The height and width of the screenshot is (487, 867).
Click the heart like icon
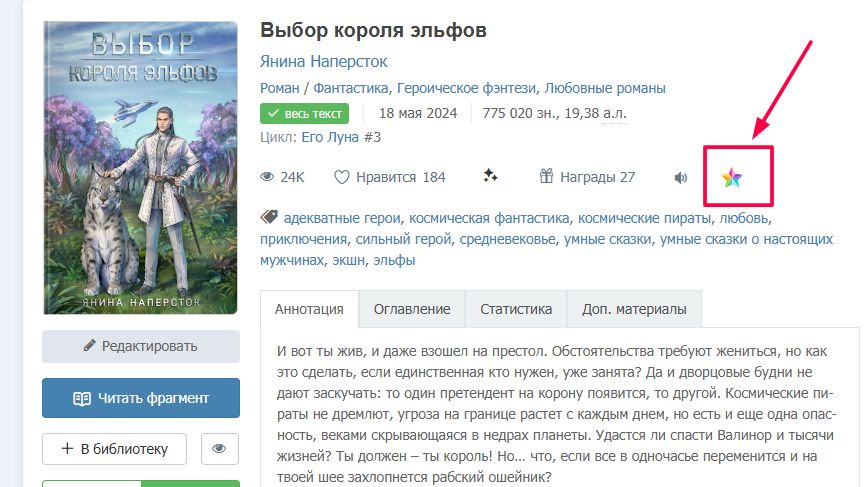[342, 178]
